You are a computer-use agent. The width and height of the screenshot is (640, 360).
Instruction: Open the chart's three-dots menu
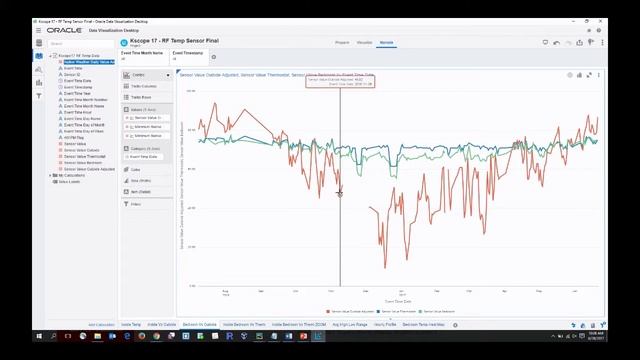[x=599, y=75]
